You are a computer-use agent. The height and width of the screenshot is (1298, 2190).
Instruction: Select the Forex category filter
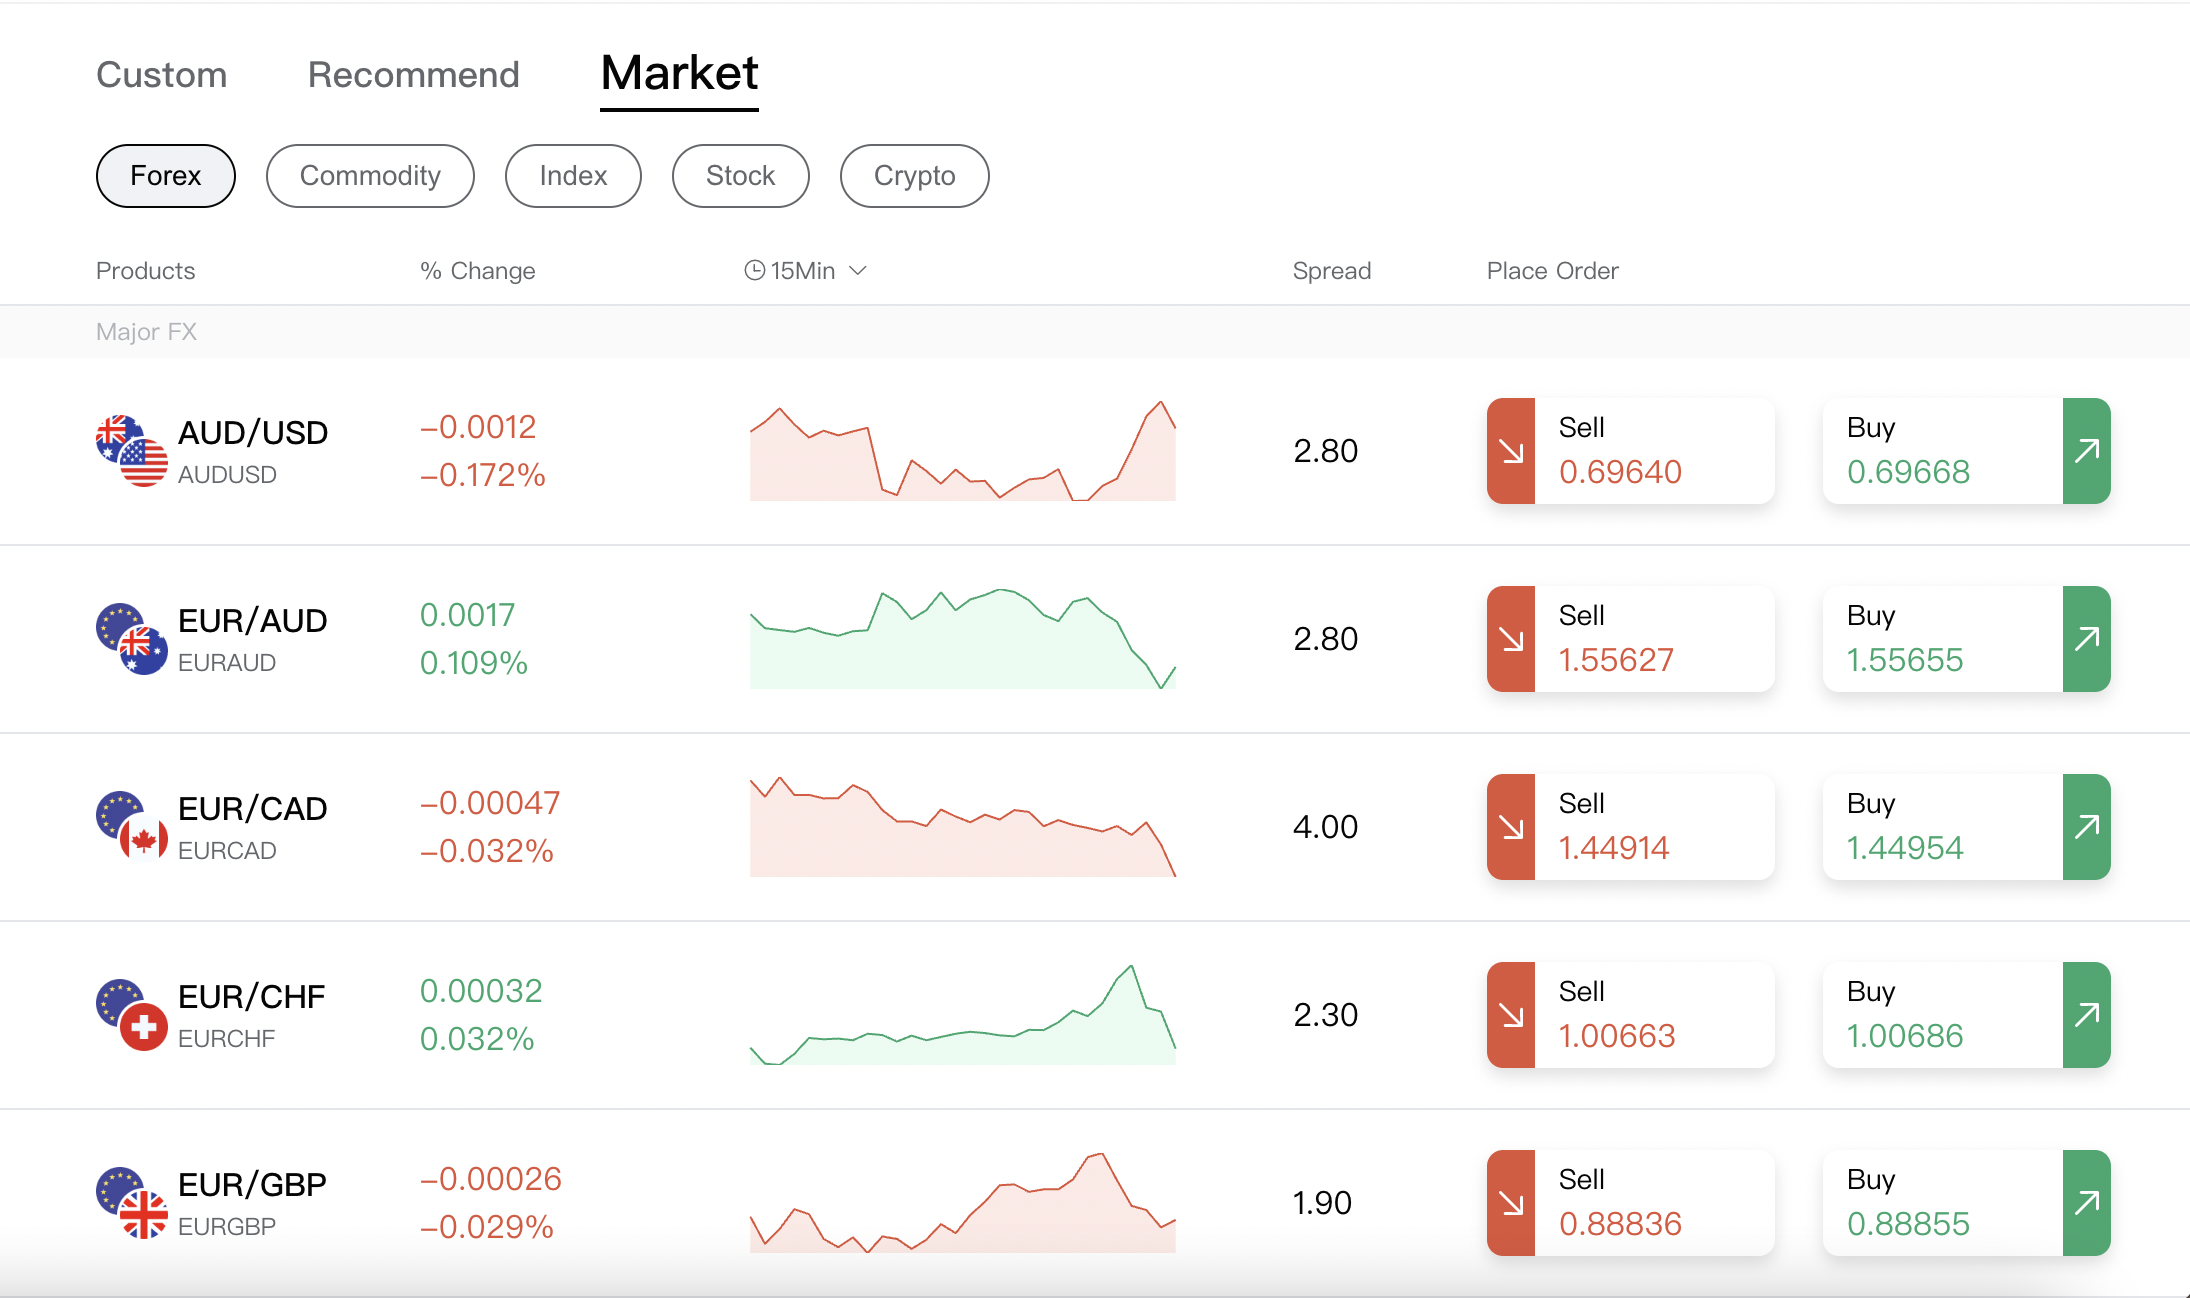click(x=166, y=176)
